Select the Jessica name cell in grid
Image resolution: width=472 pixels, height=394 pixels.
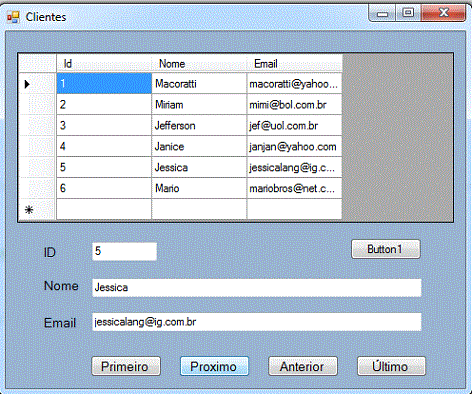[x=199, y=167]
